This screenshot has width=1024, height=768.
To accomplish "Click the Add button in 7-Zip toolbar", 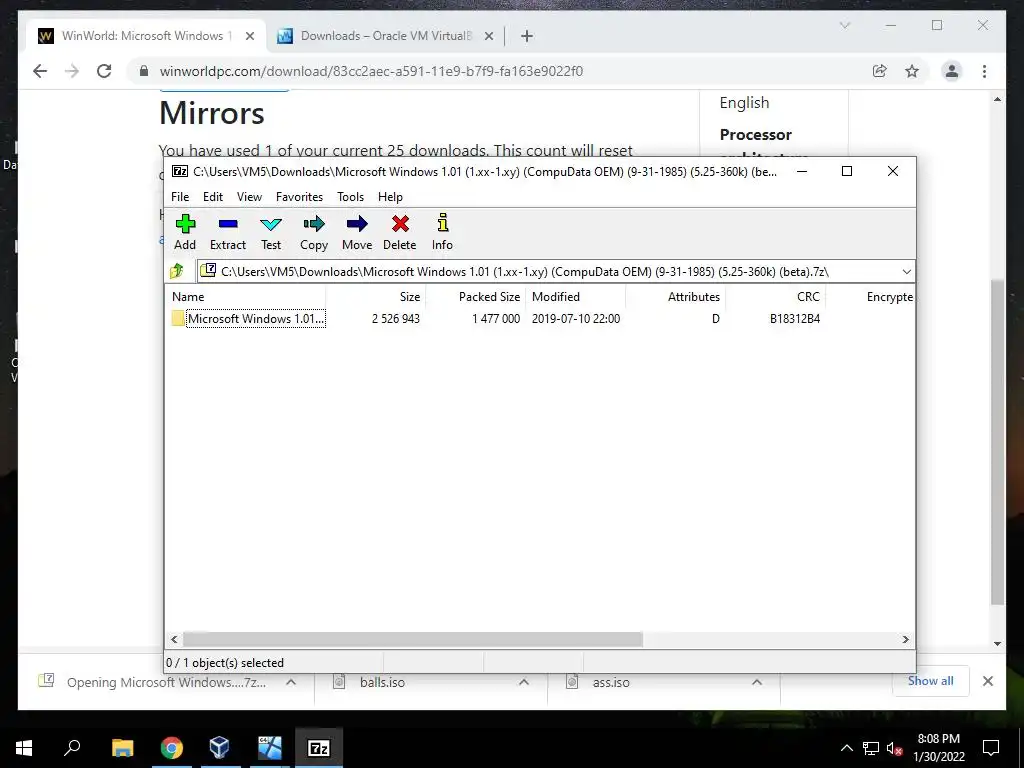I will pyautogui.click(x=185, y=232).
